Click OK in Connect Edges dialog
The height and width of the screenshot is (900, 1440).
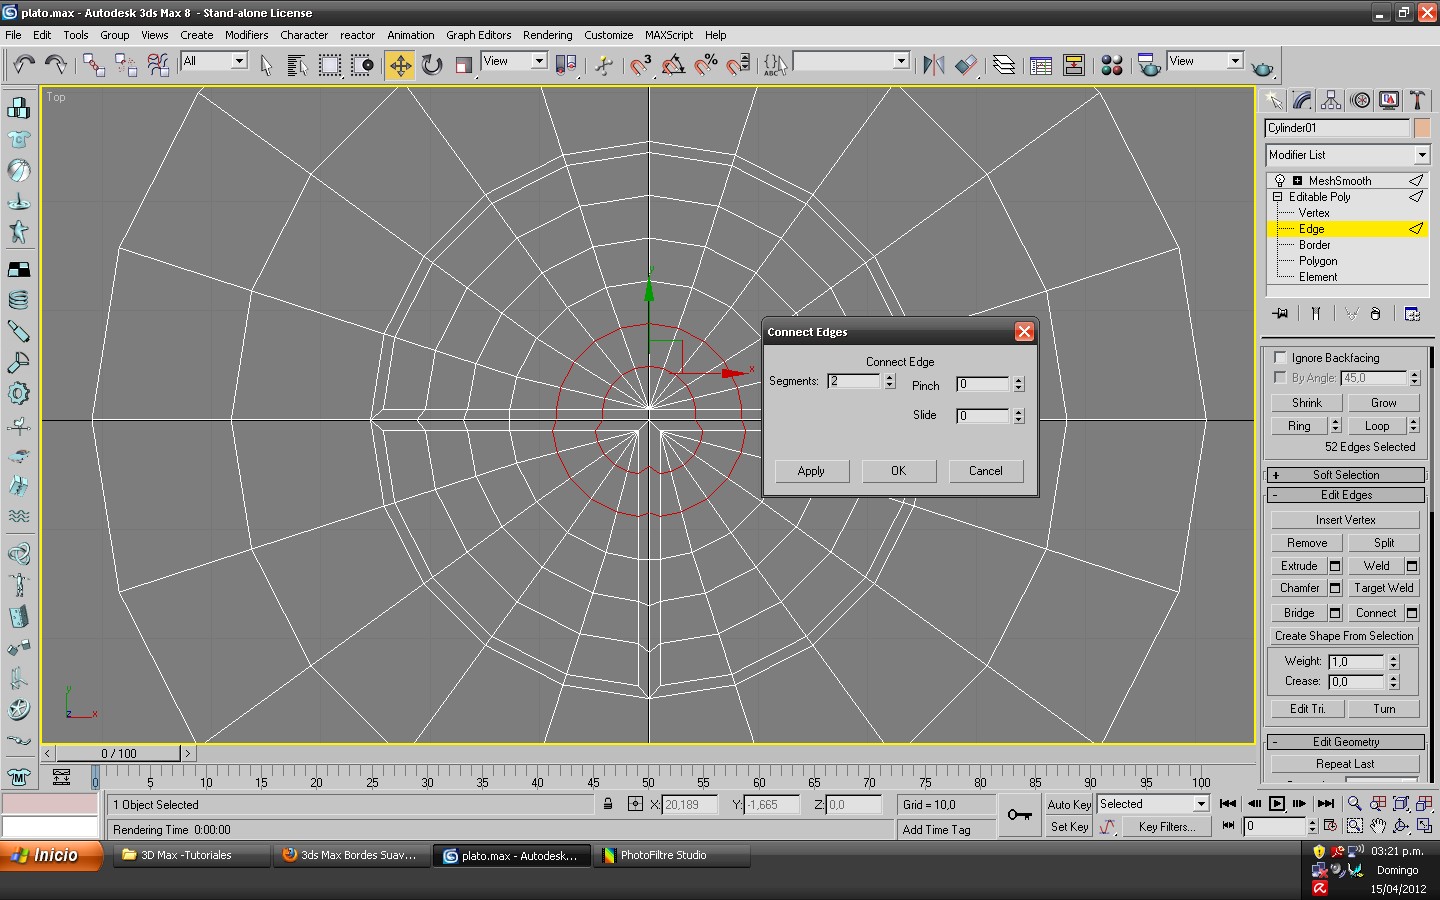898,471
